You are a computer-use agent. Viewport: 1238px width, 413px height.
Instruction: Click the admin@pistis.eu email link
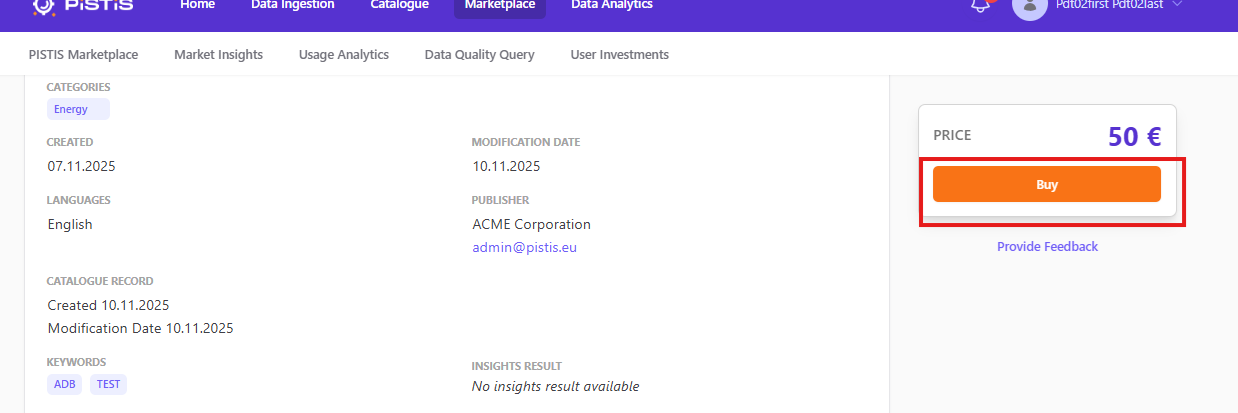pos(525,247)
